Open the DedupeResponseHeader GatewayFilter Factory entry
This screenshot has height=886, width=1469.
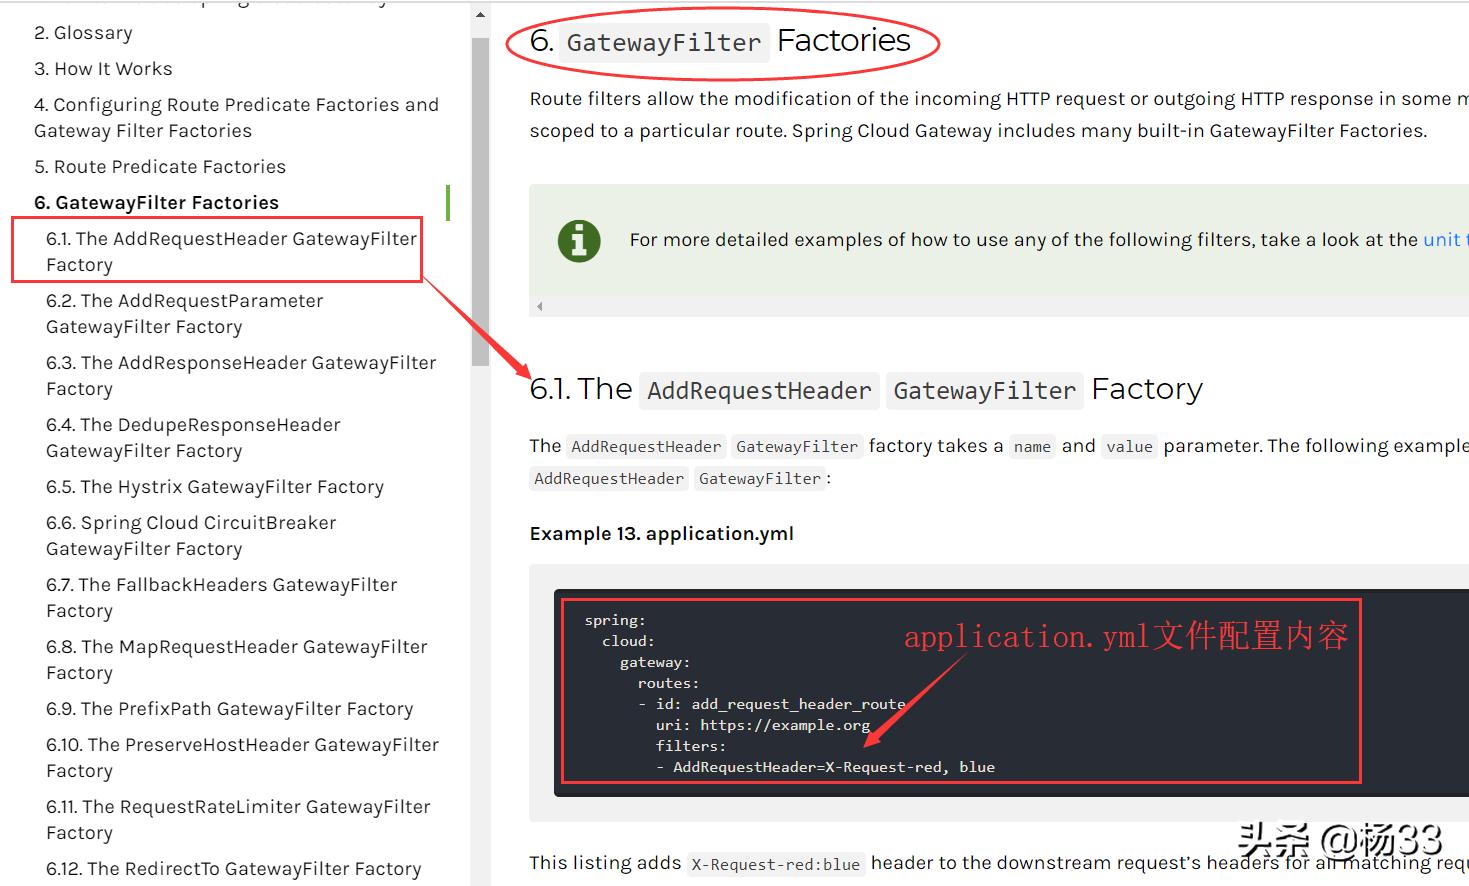(193, 437)
